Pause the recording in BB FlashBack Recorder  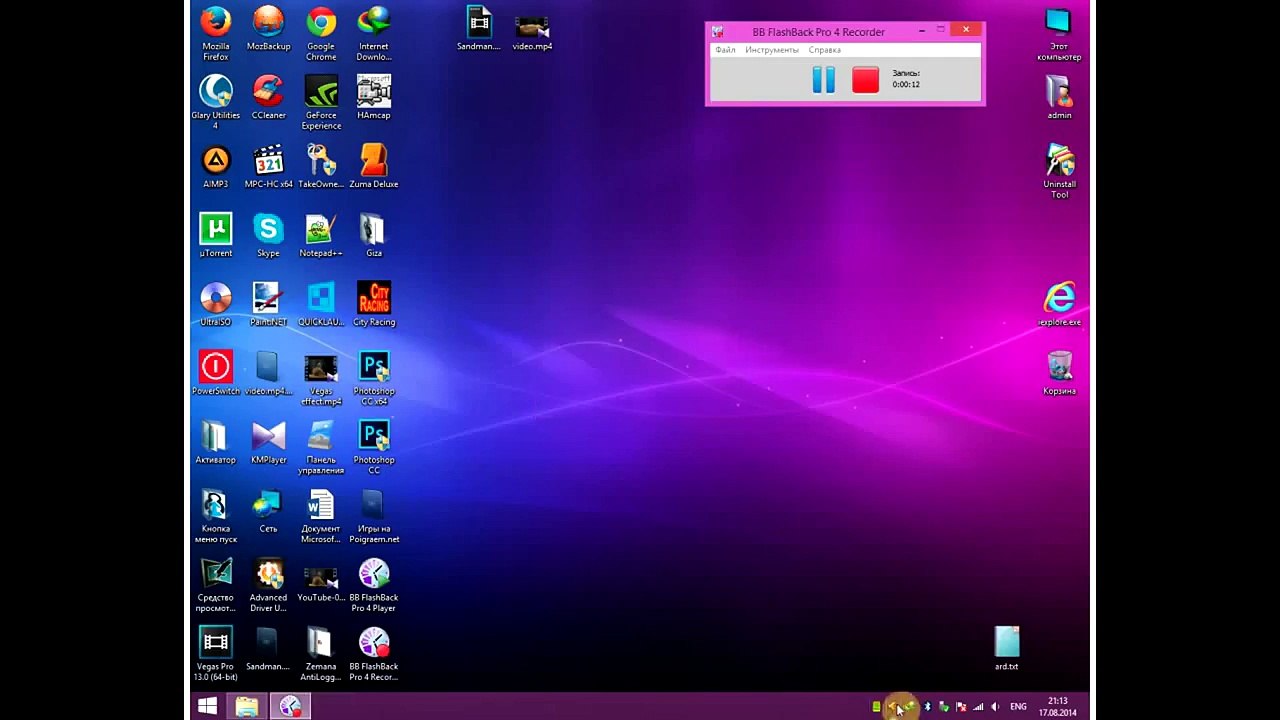823,80
